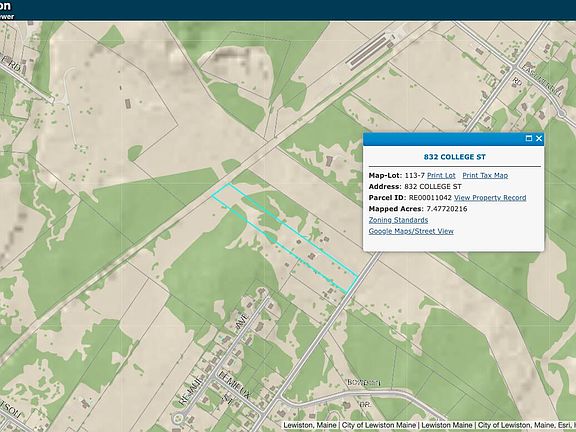This screenshot has width=576, height=432.
Task: Maximize the parcel info popup
Action: (529, 138)
